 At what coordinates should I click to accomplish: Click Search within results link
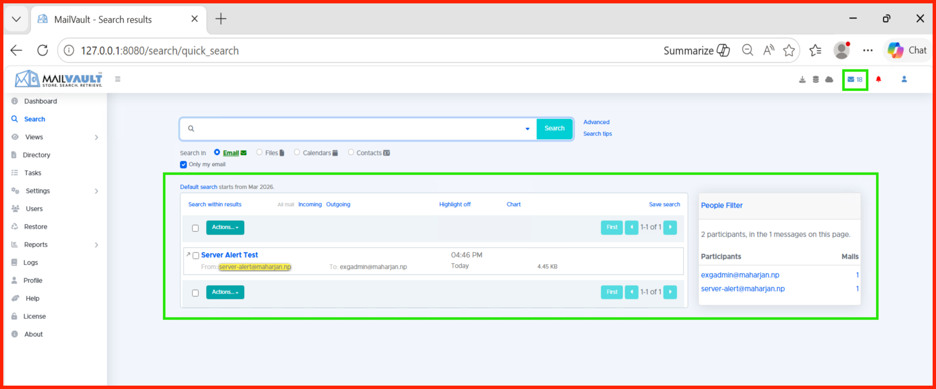point(215,205)
